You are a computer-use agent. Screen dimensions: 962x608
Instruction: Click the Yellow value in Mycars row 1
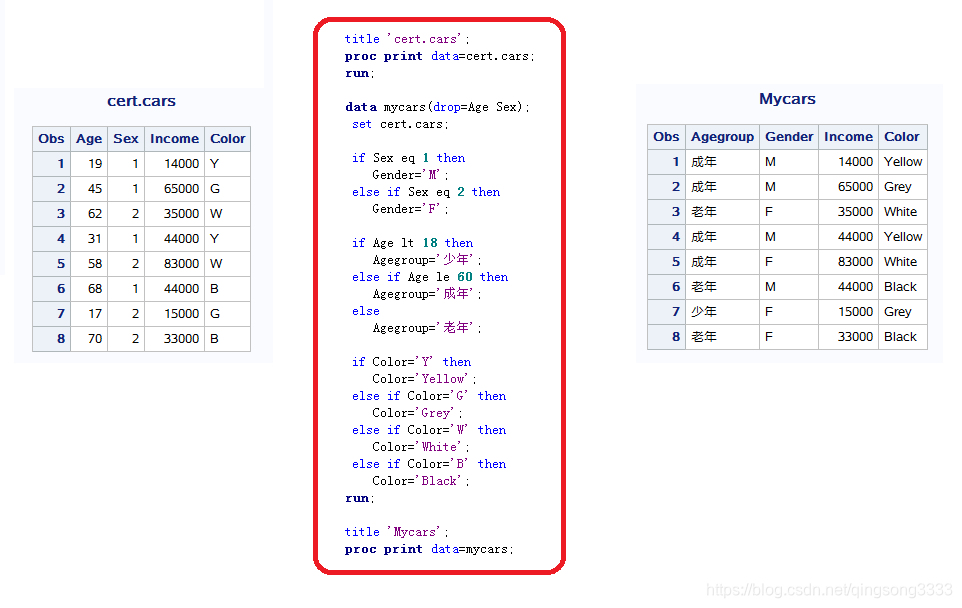point(903,161)
